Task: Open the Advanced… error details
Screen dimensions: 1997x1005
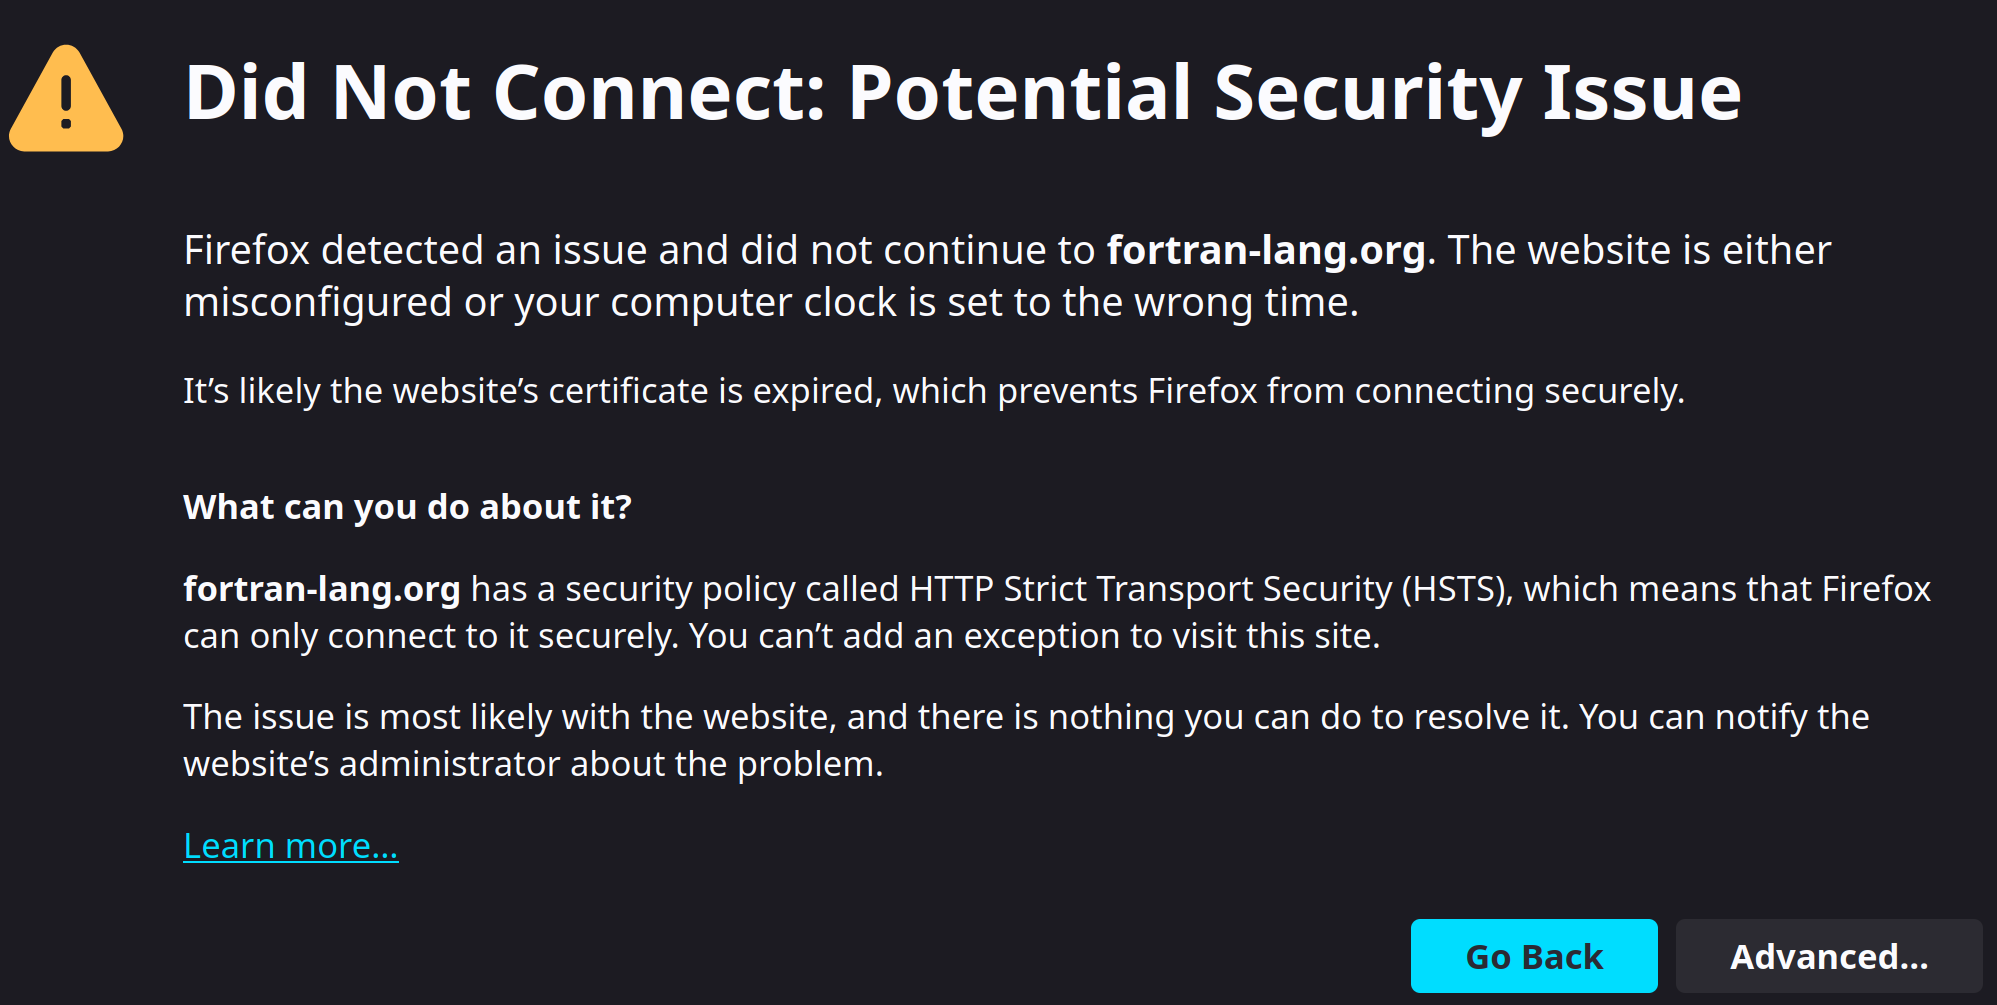Action: [1828, 956]
